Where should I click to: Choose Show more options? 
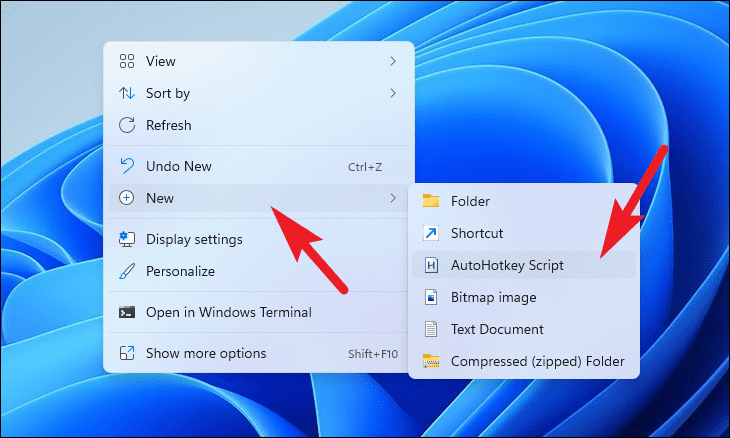click(259, 353)
